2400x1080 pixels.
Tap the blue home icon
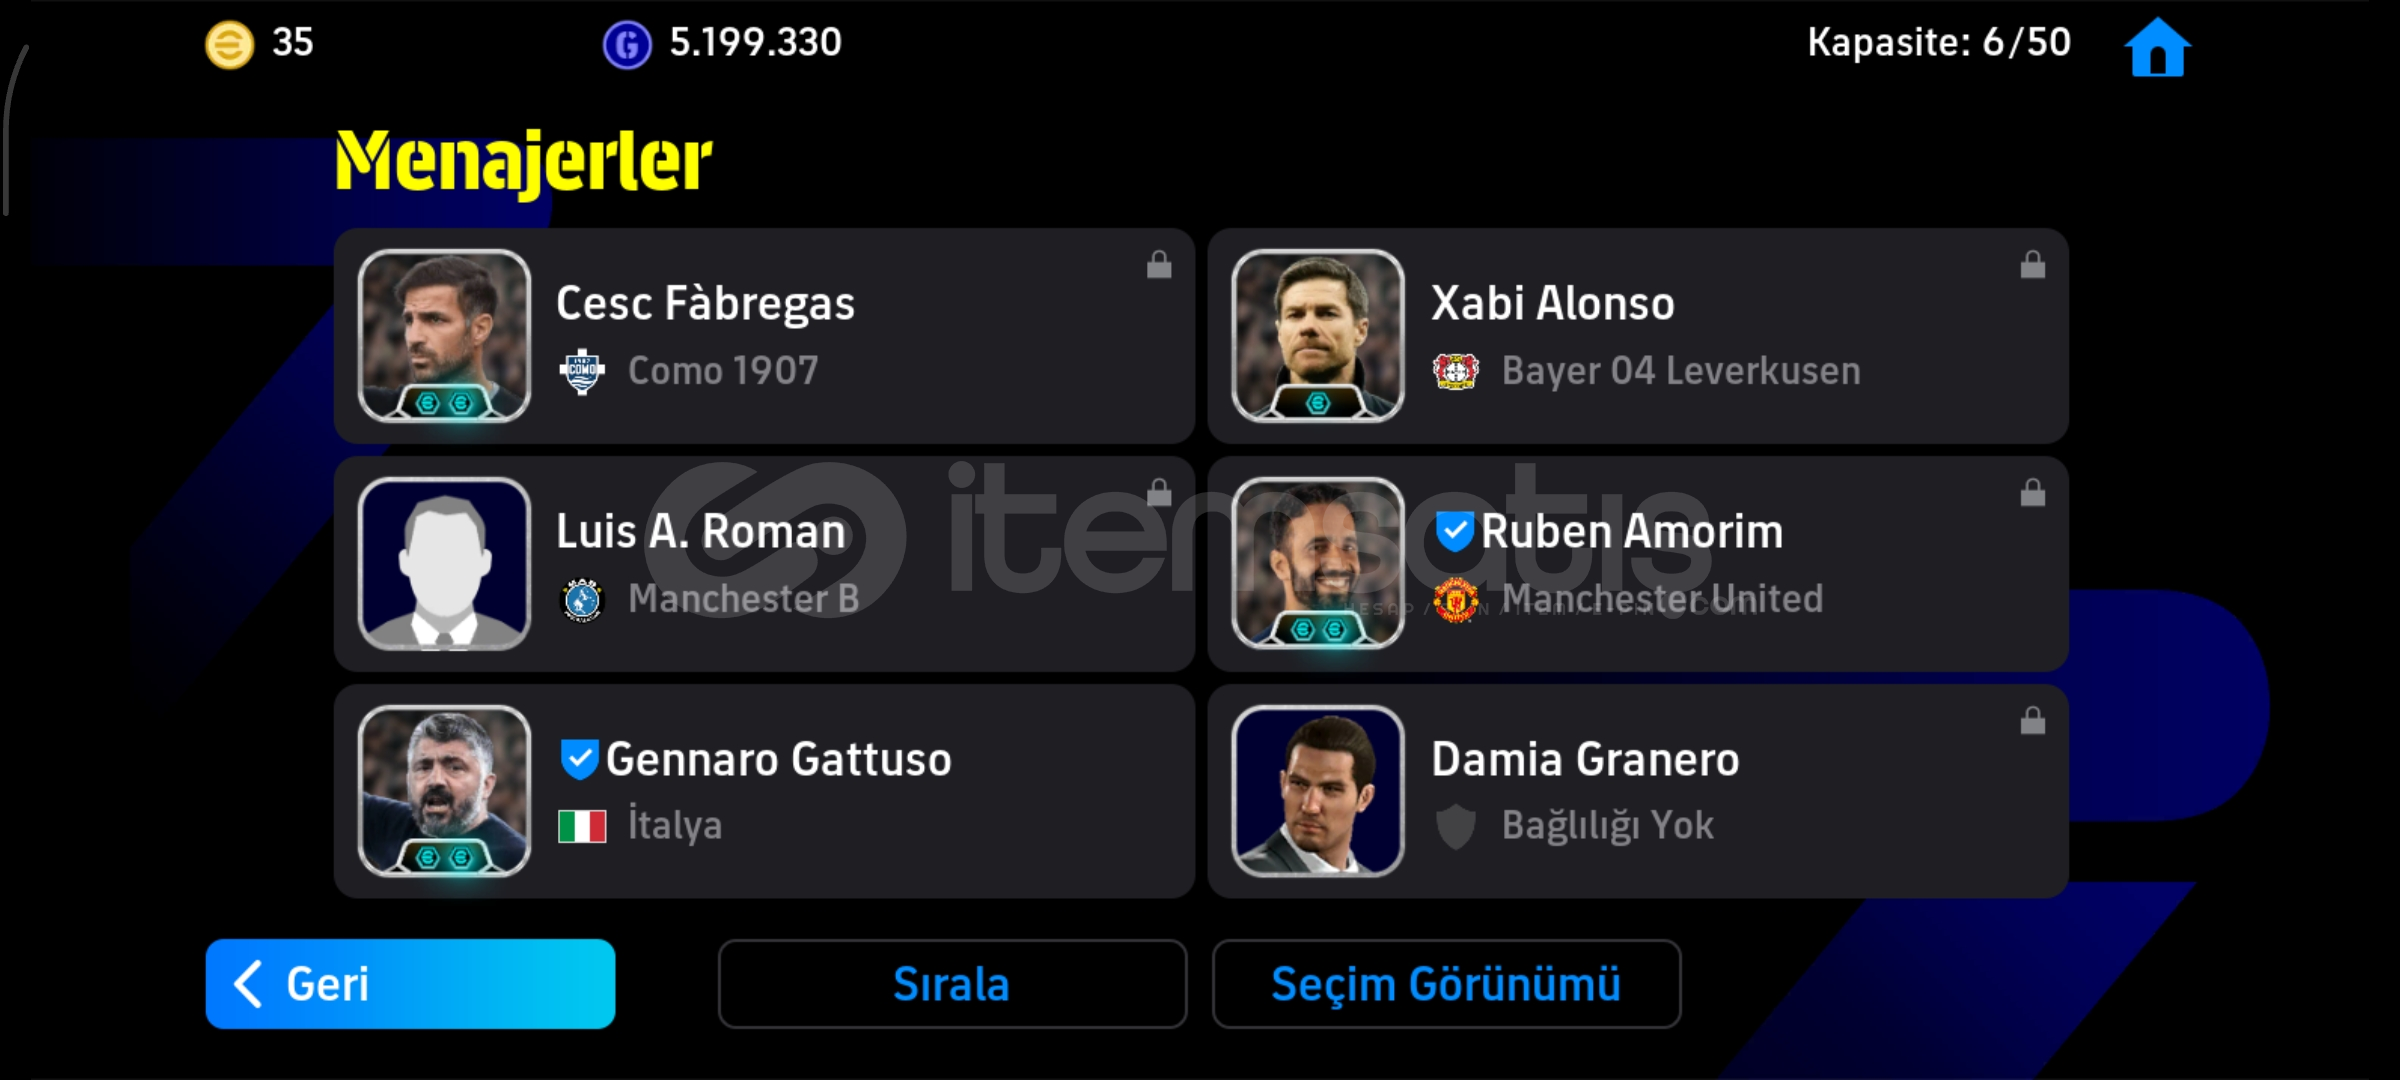pos(2157,47)
